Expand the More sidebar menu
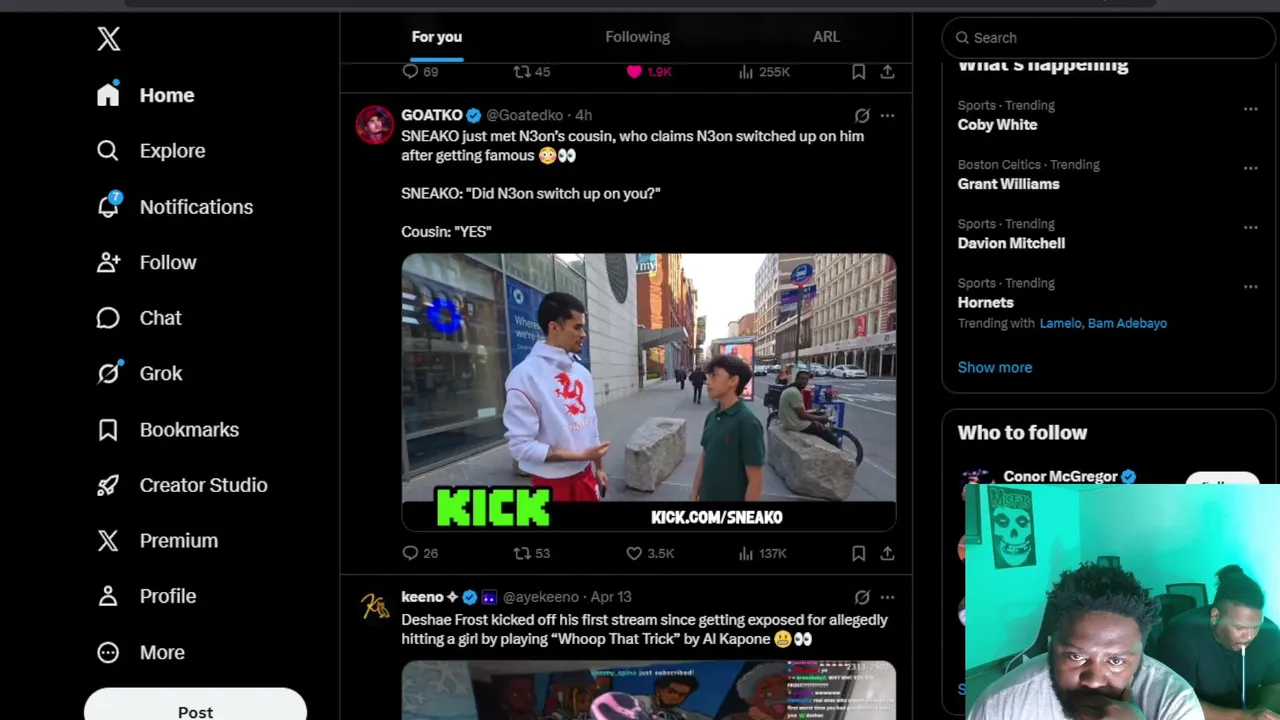 (x=141, y=652)
